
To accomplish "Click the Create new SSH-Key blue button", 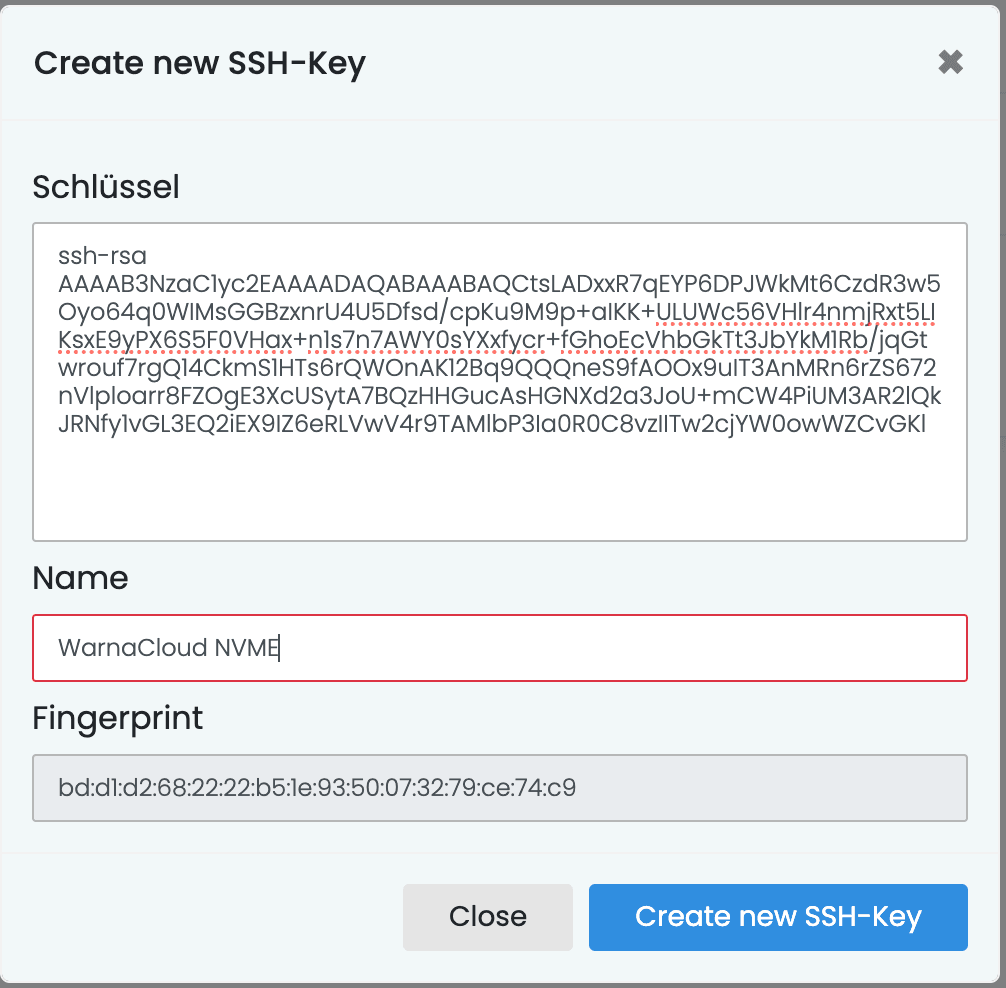I will [778, 917].
